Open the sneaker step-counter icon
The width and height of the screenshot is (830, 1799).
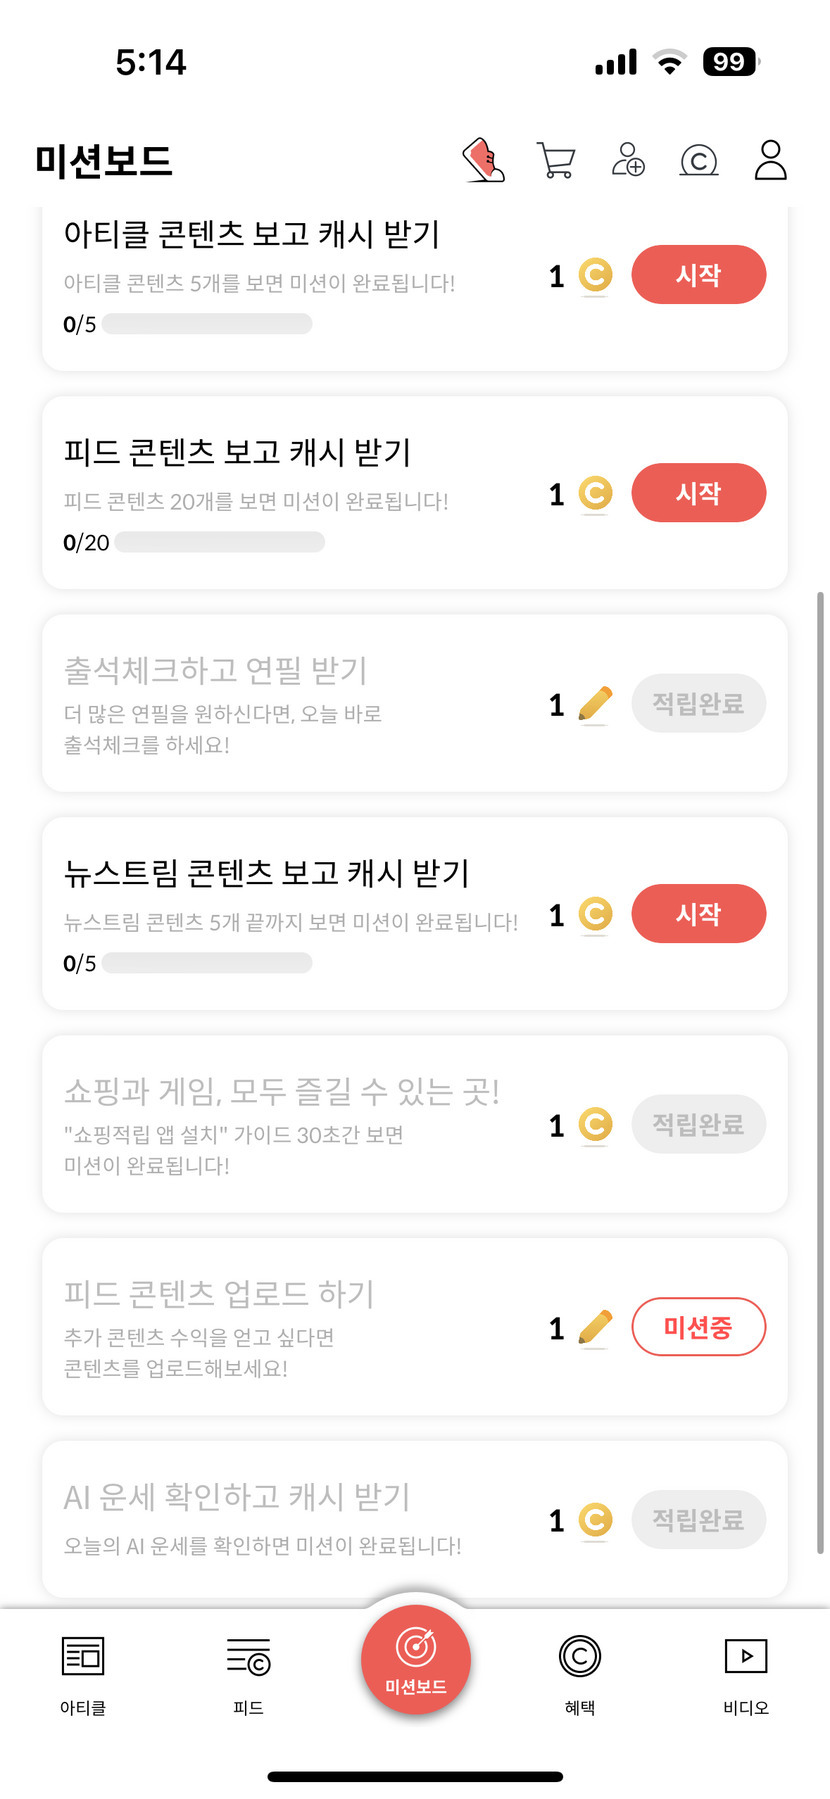[x=484, y=160]
